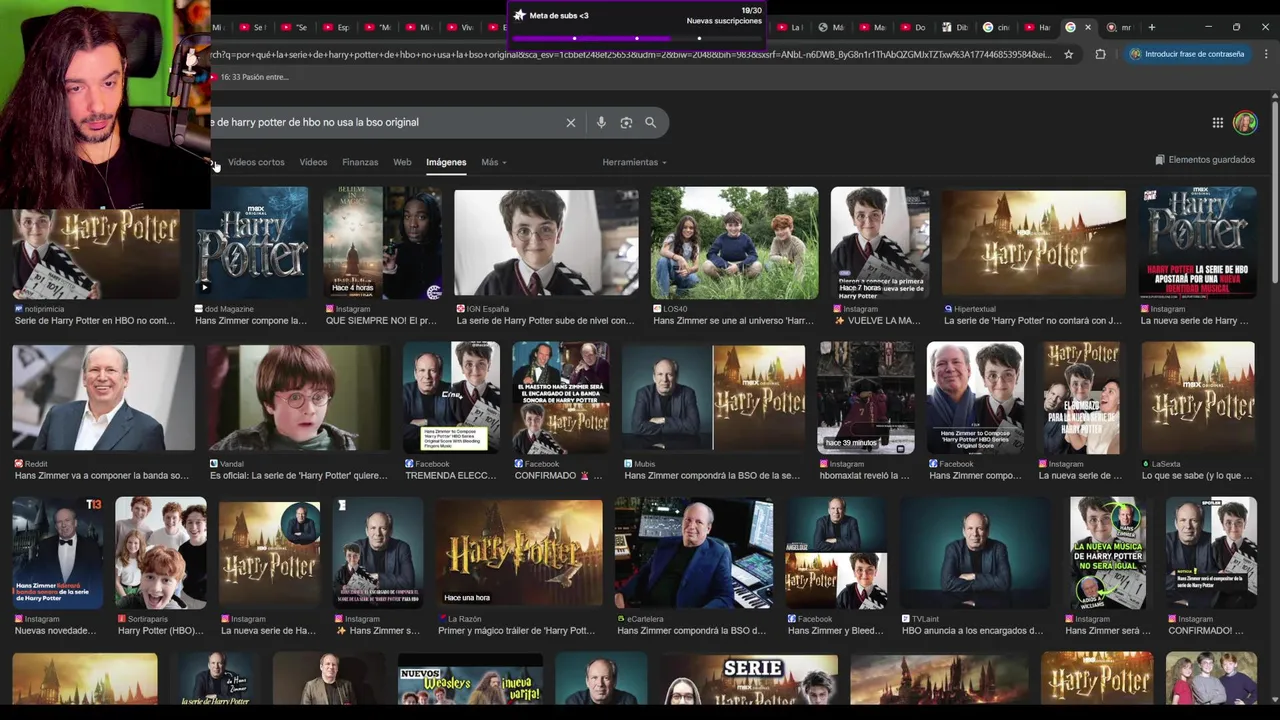This screenshot has width=1280, height=720.
Task: Open the Chrome extensions puzzle icon
Action: 1100,54
